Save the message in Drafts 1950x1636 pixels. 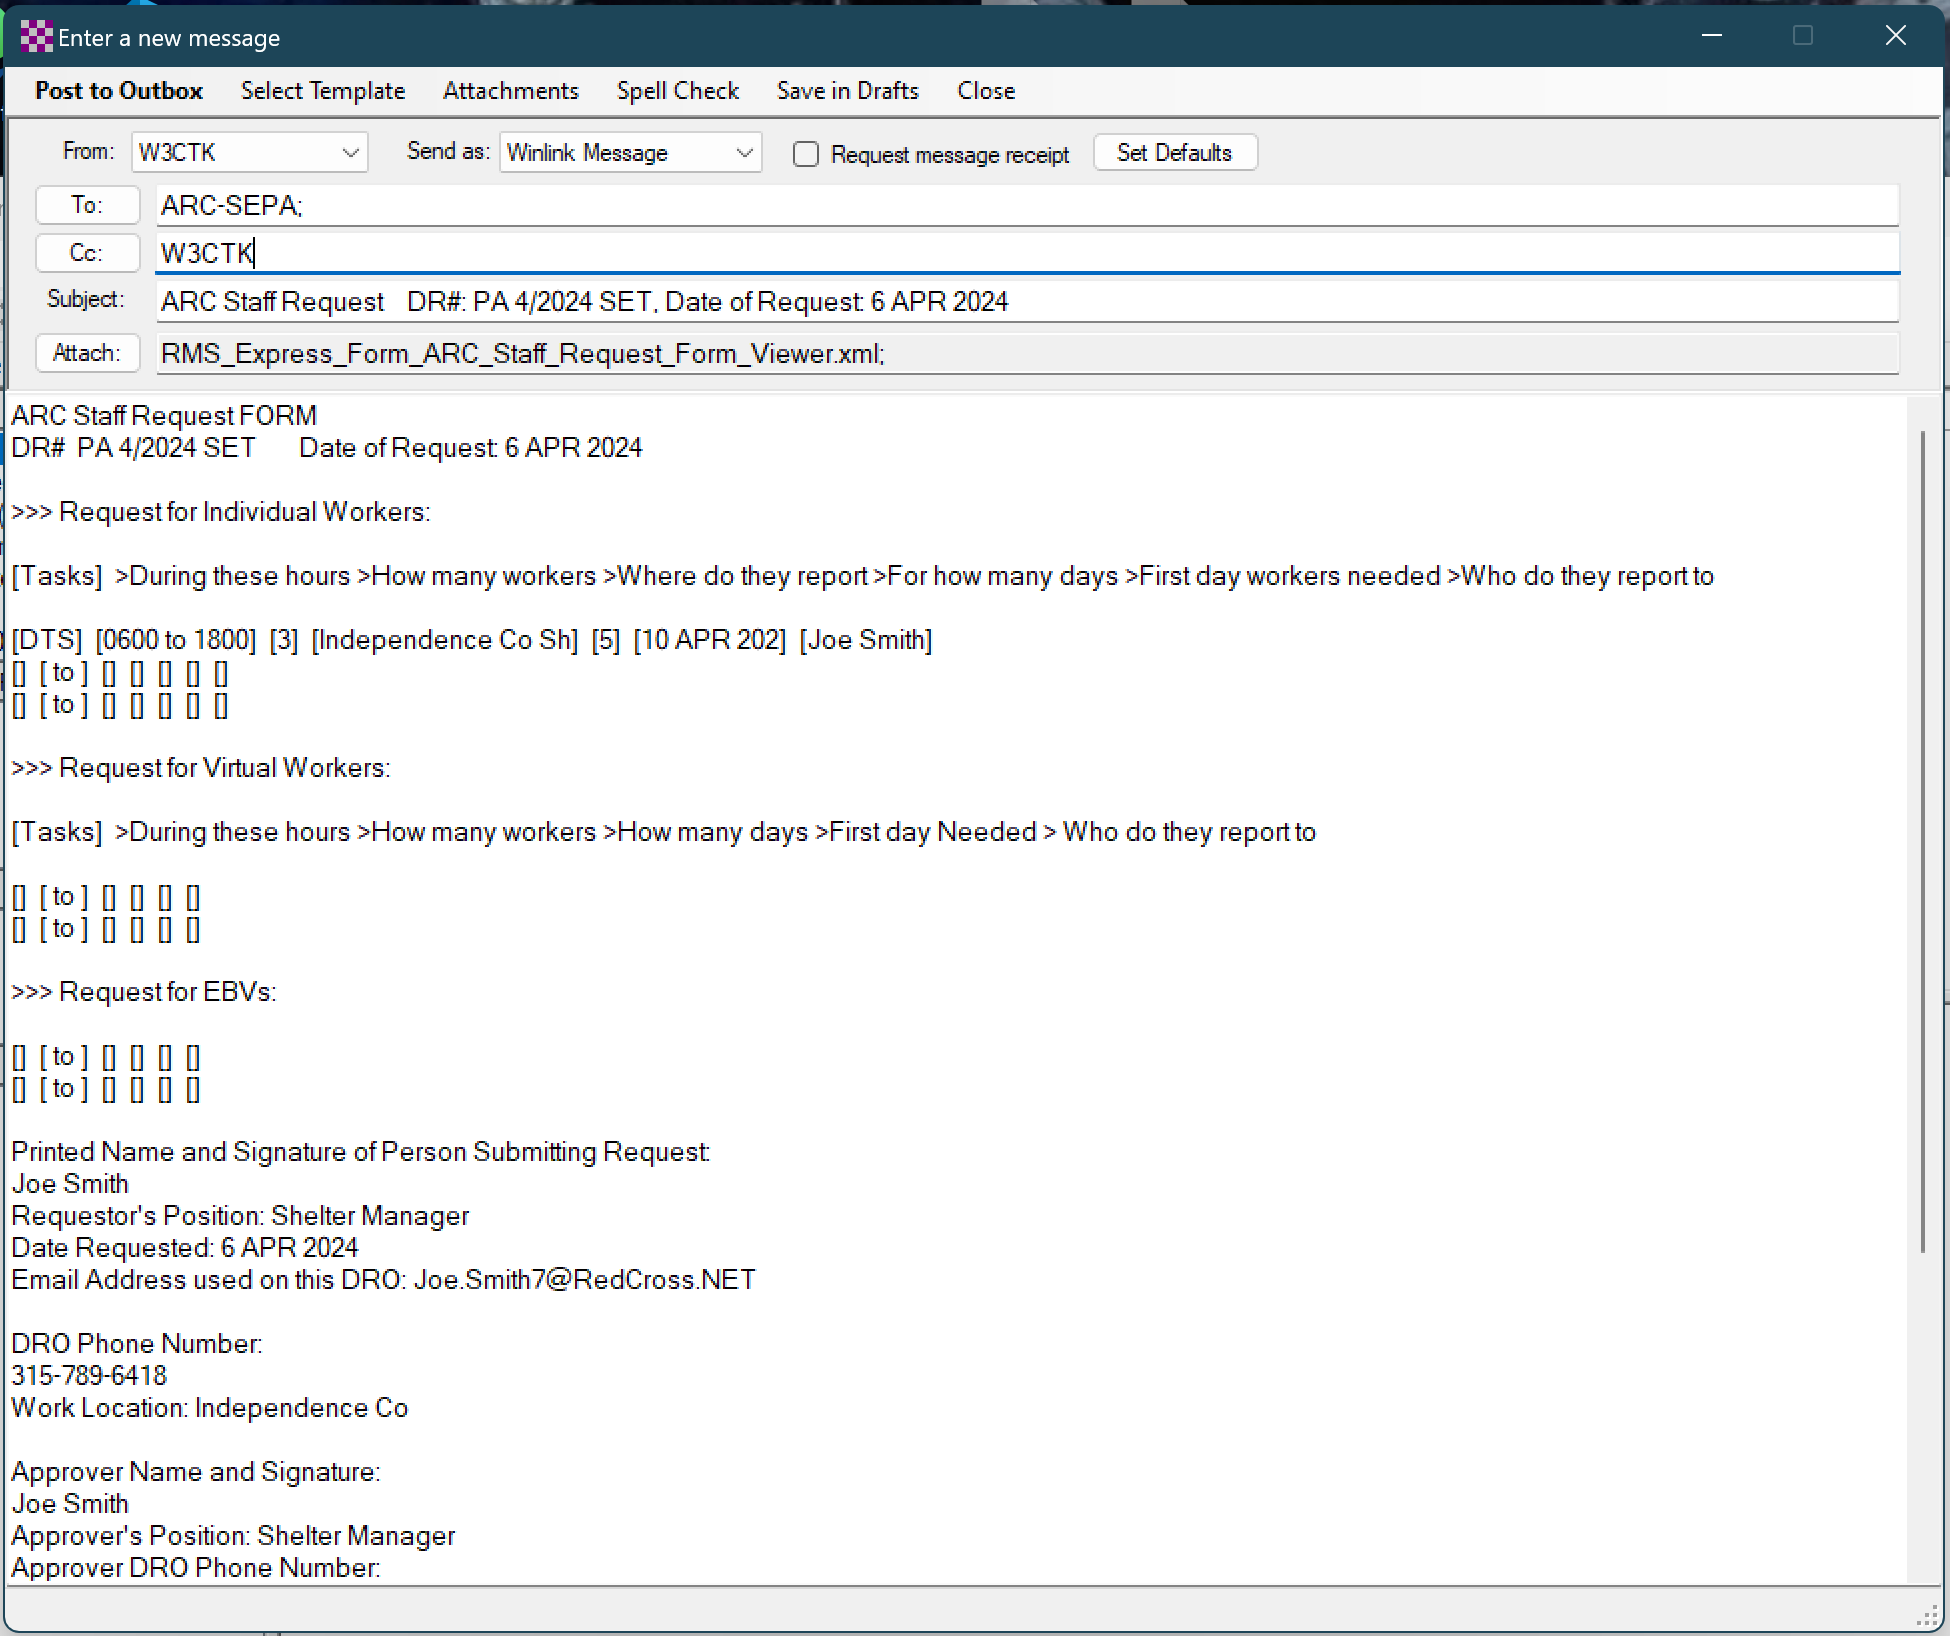pos(848,91)
